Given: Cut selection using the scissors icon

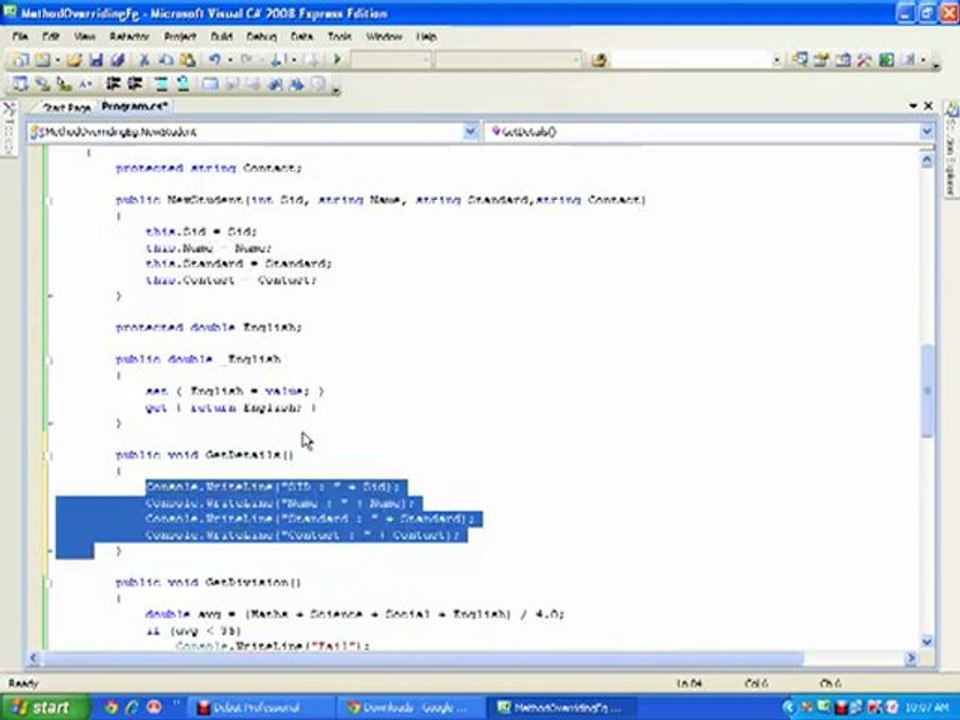Looking at the screenshot, I should pyautogui.click(x=144, y=59).
